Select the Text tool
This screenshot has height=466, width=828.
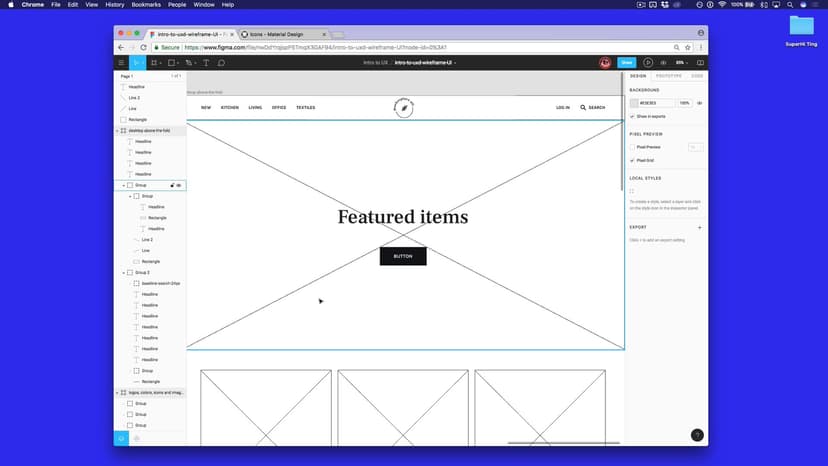(206, 62)
